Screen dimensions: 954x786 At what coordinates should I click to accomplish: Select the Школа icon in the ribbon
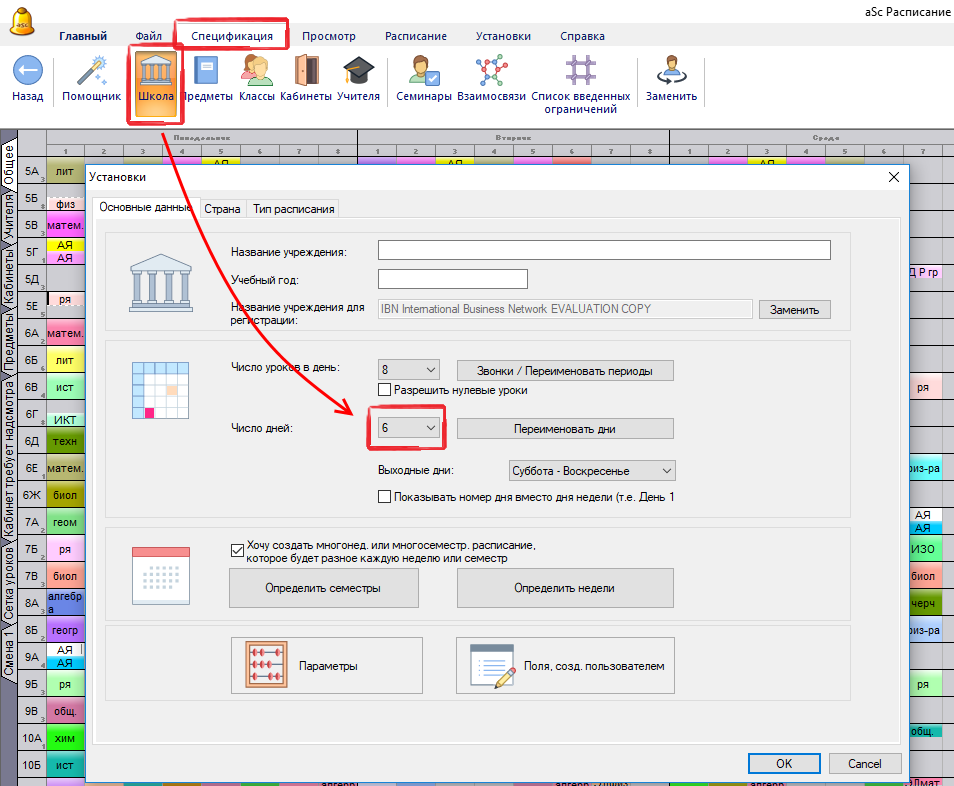(155, 72)
